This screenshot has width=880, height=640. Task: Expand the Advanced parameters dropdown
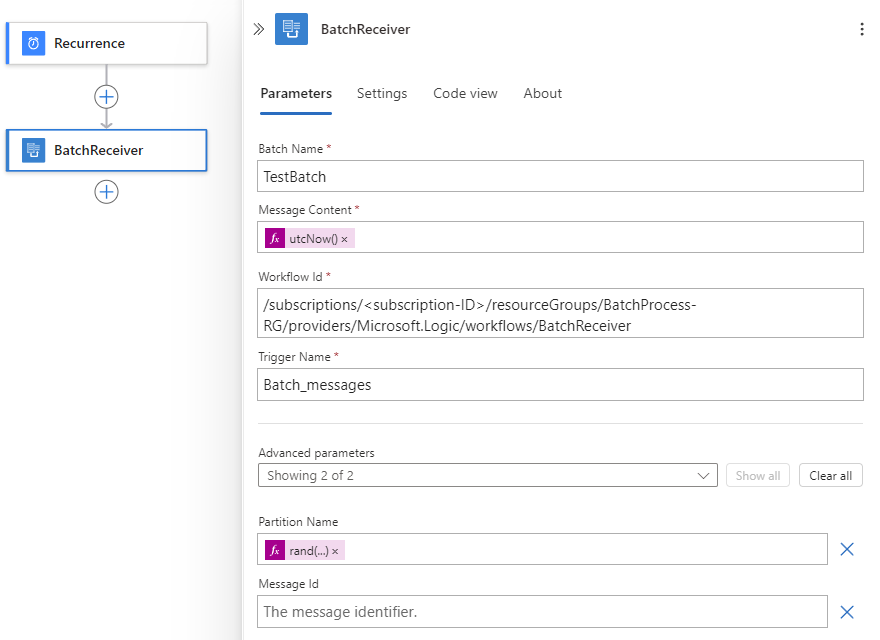tap(703, 475)
